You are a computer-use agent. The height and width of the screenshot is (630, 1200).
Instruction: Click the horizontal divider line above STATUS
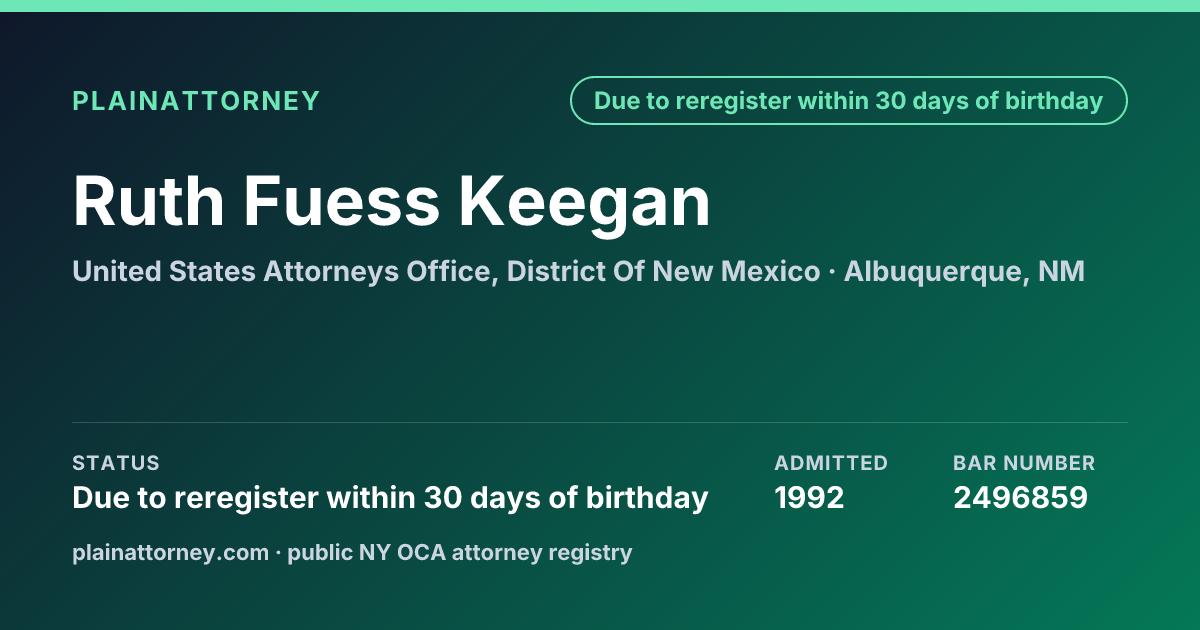coord(600,422)
